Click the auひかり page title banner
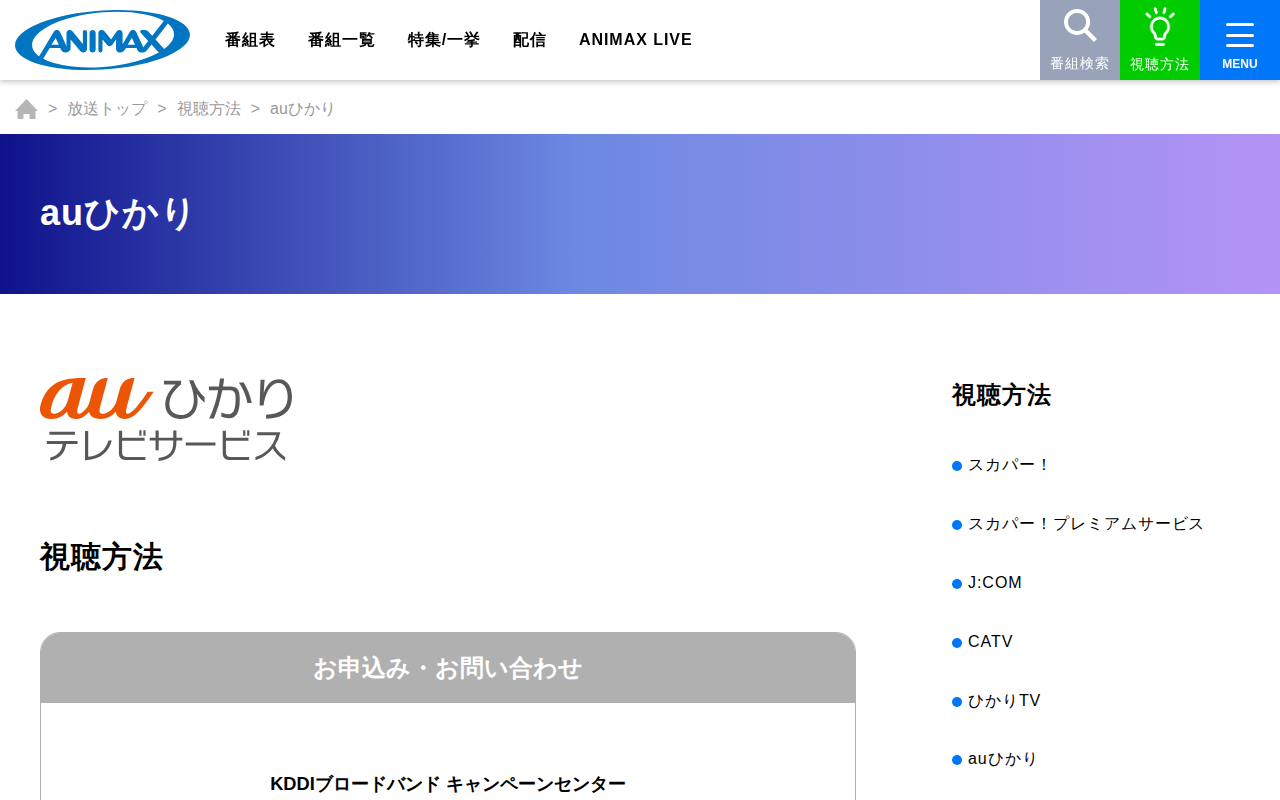This screenshot has width=1280, height=800. point(640,214)
